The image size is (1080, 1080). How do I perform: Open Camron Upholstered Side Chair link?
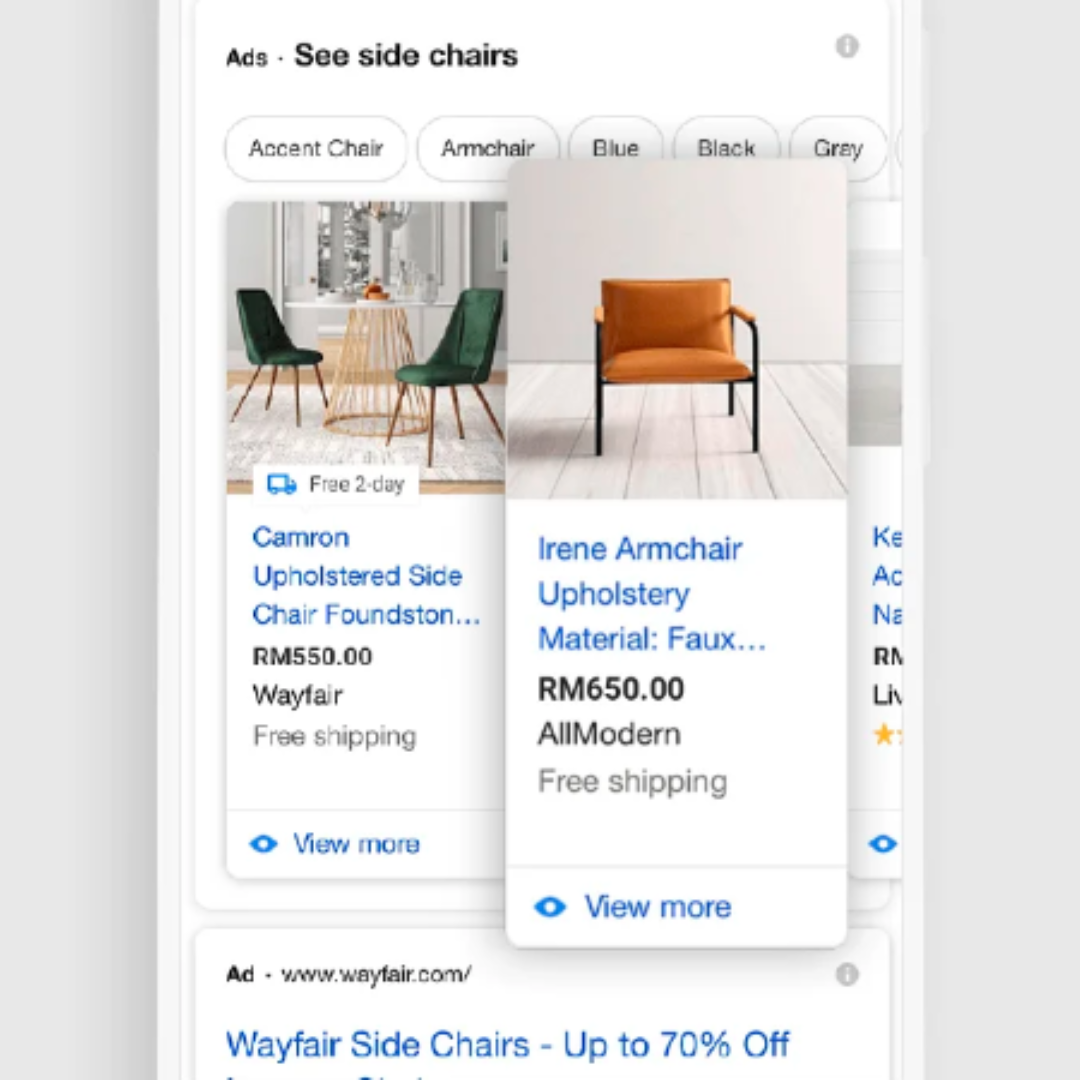click(366, 576)
